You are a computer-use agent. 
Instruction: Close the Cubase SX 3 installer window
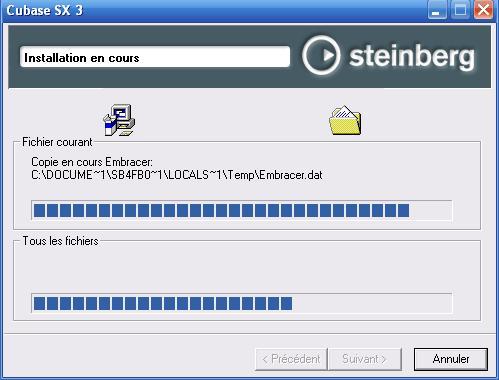coord(483,10)
